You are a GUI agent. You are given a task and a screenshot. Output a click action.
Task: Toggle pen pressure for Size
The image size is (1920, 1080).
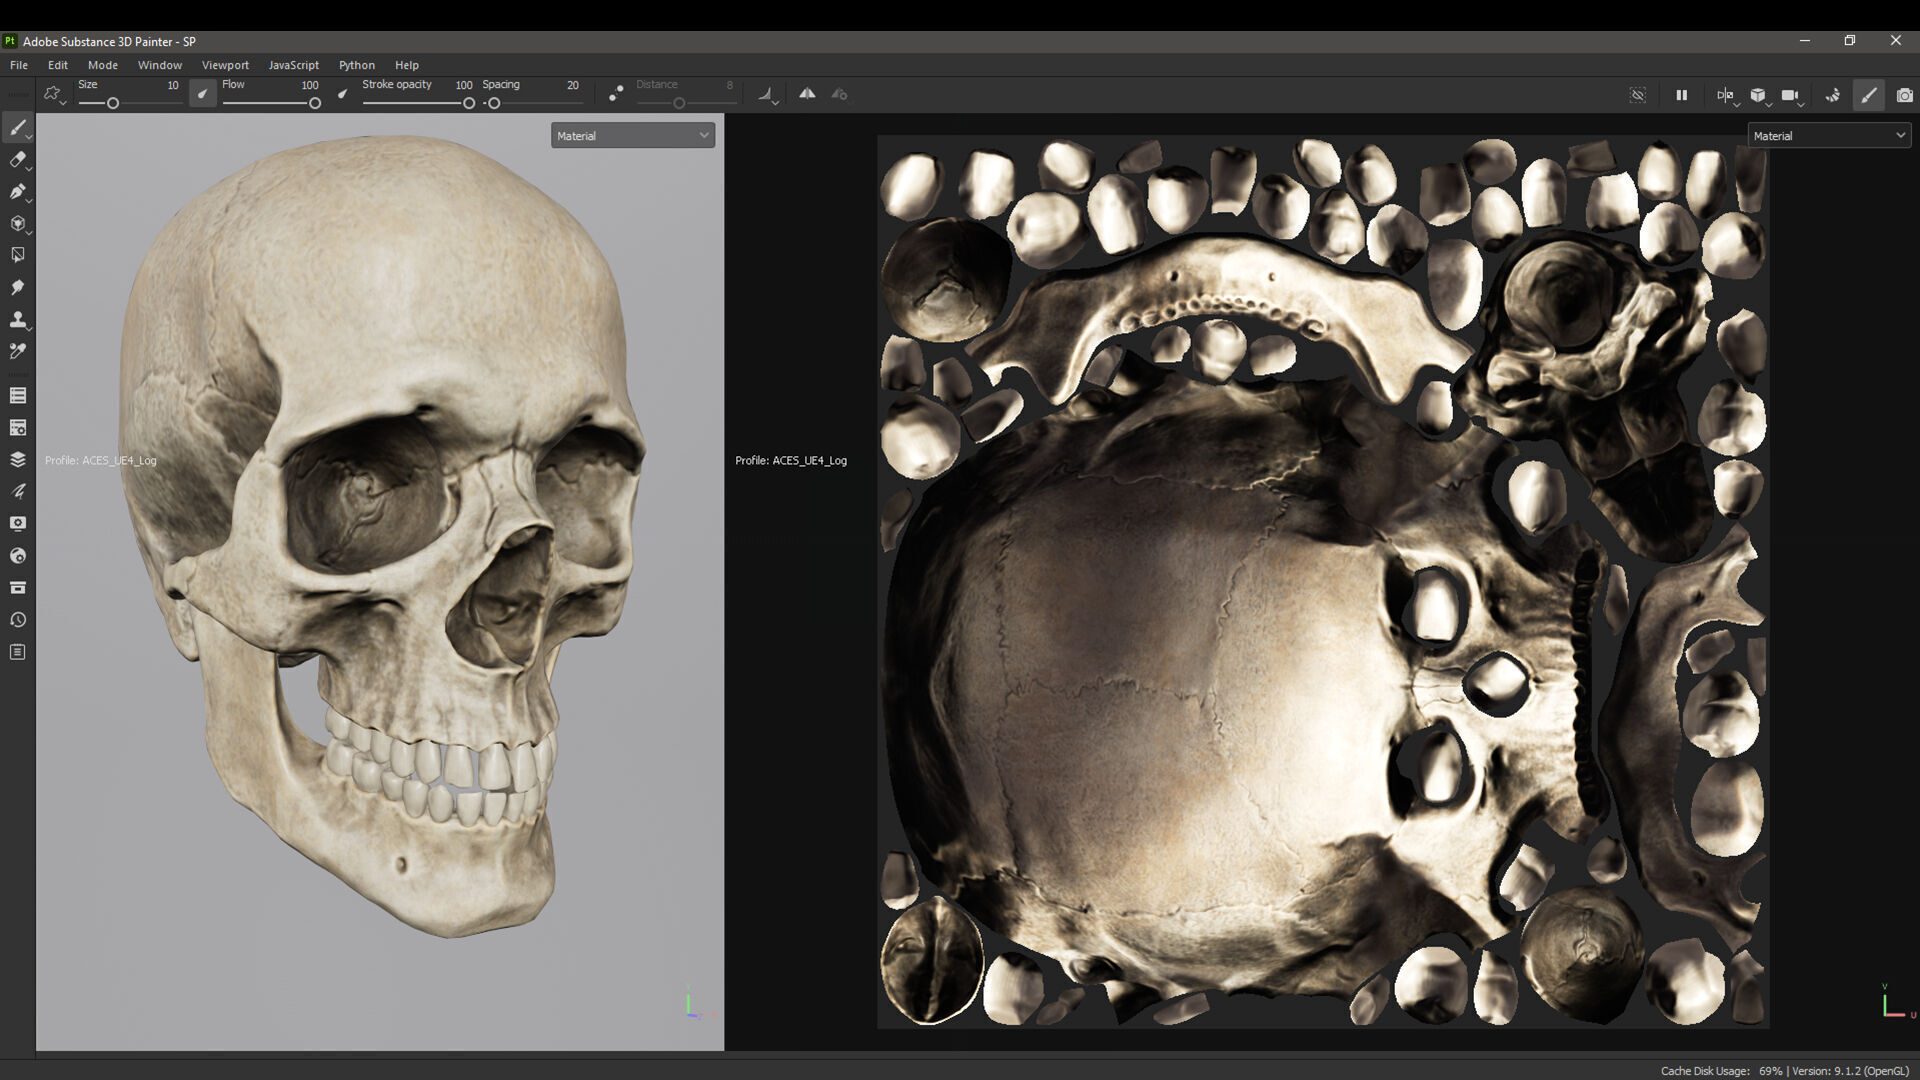(203, 94)
